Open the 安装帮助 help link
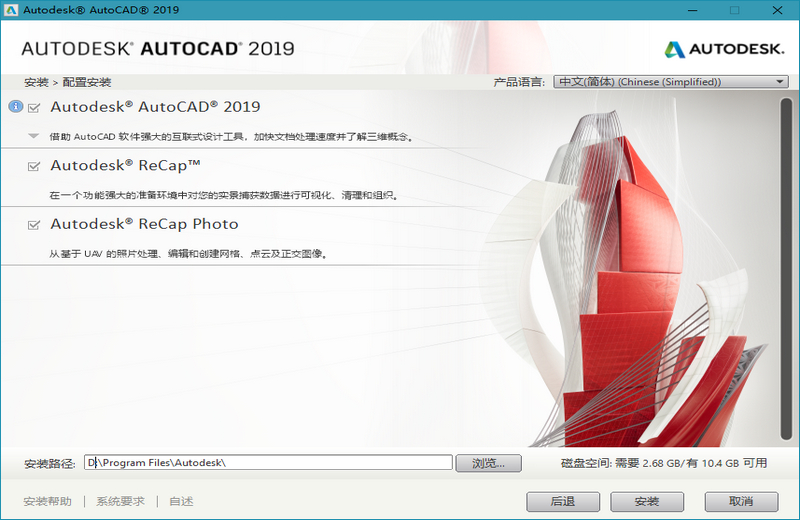800x520 pixels. coord(47,501)
